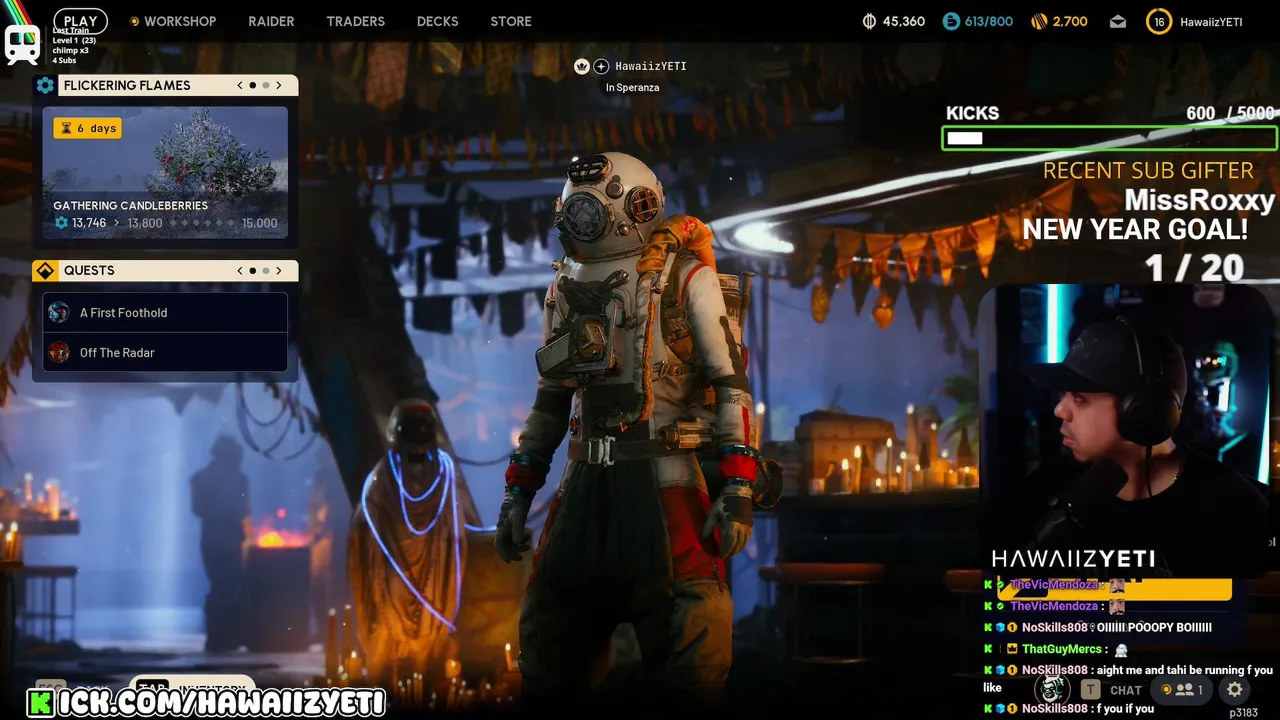Select first page dot in Quests header

[x=252, y=270]
